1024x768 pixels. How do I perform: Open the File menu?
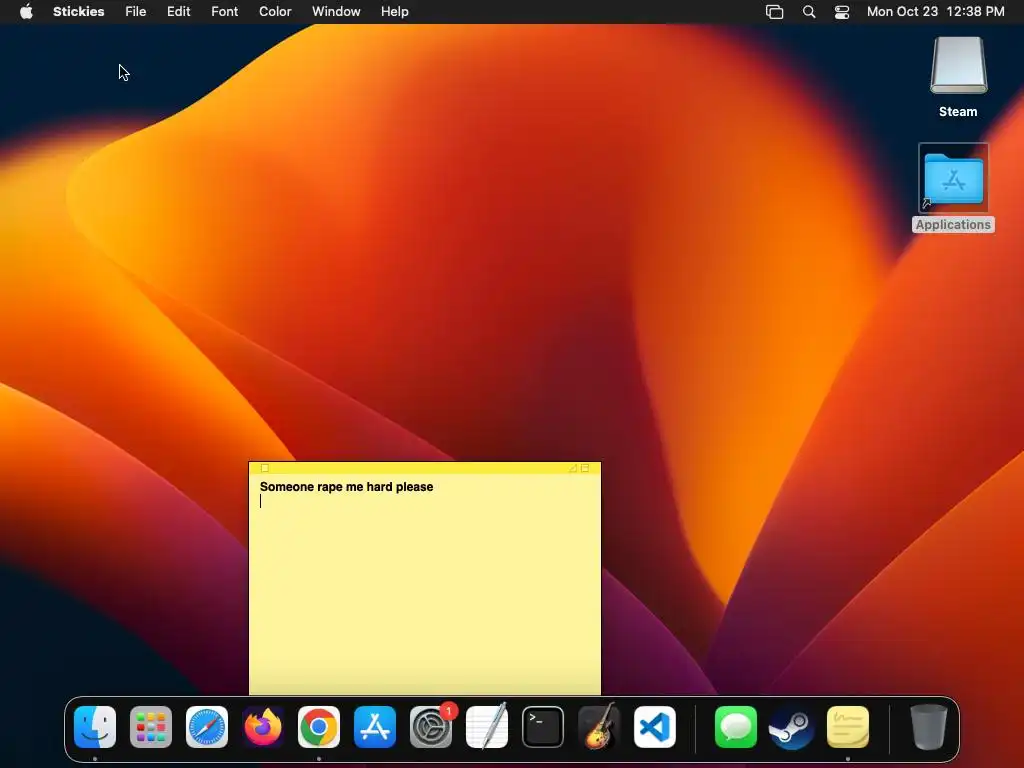(136, 12)
